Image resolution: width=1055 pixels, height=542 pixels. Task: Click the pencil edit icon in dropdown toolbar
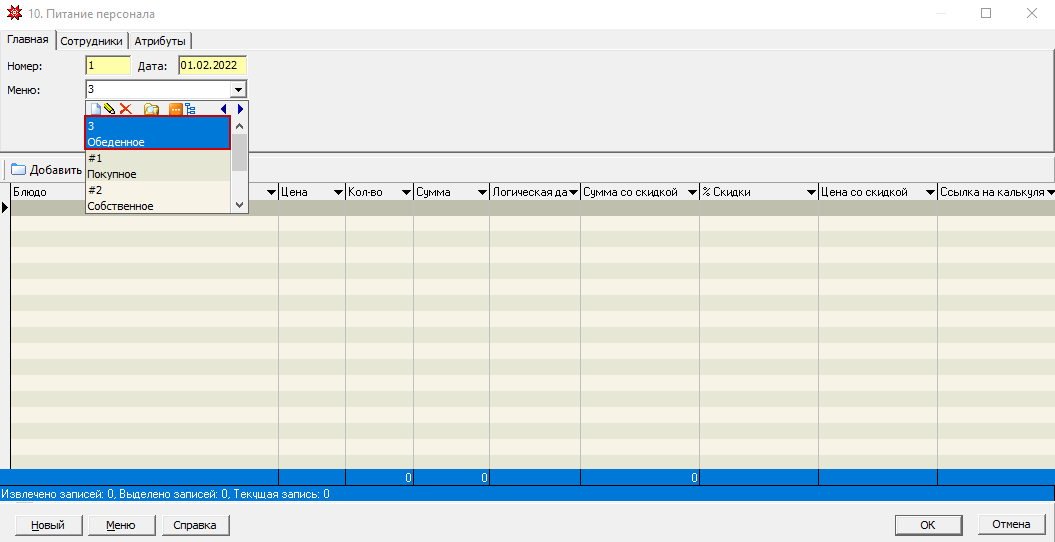pyautogui.click(x=109, y=109)
